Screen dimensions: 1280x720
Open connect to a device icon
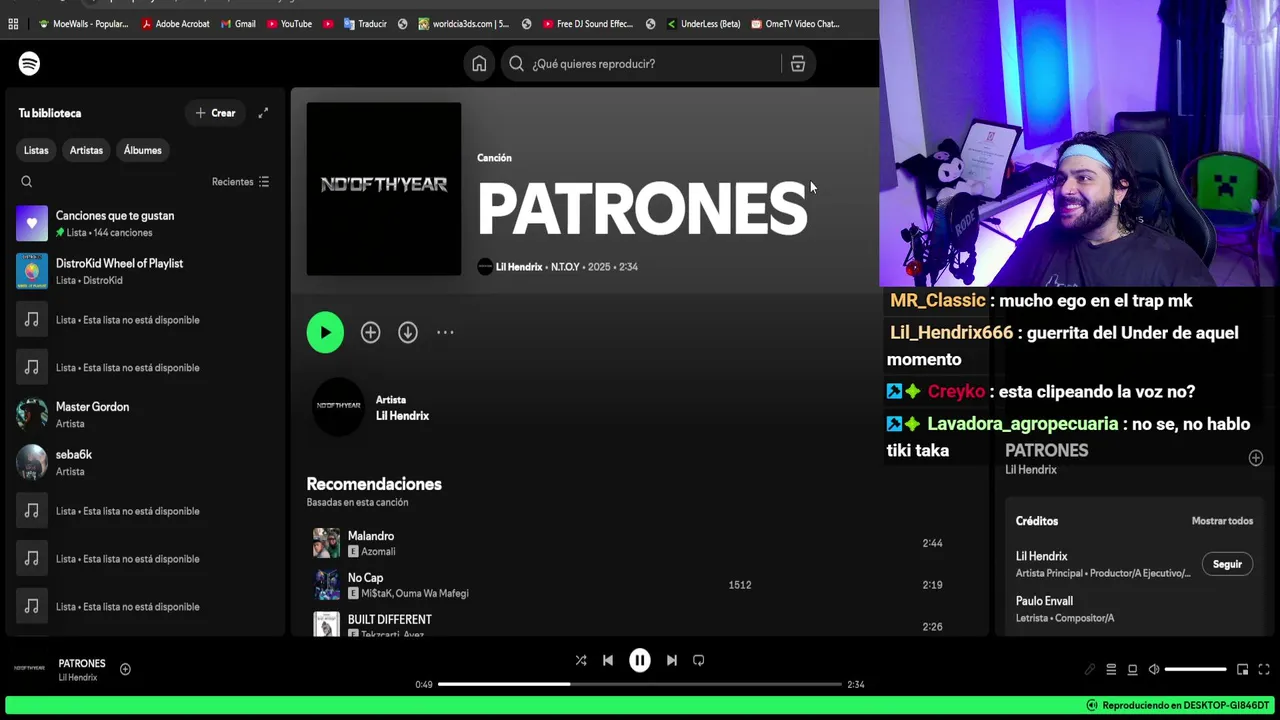1132,669
